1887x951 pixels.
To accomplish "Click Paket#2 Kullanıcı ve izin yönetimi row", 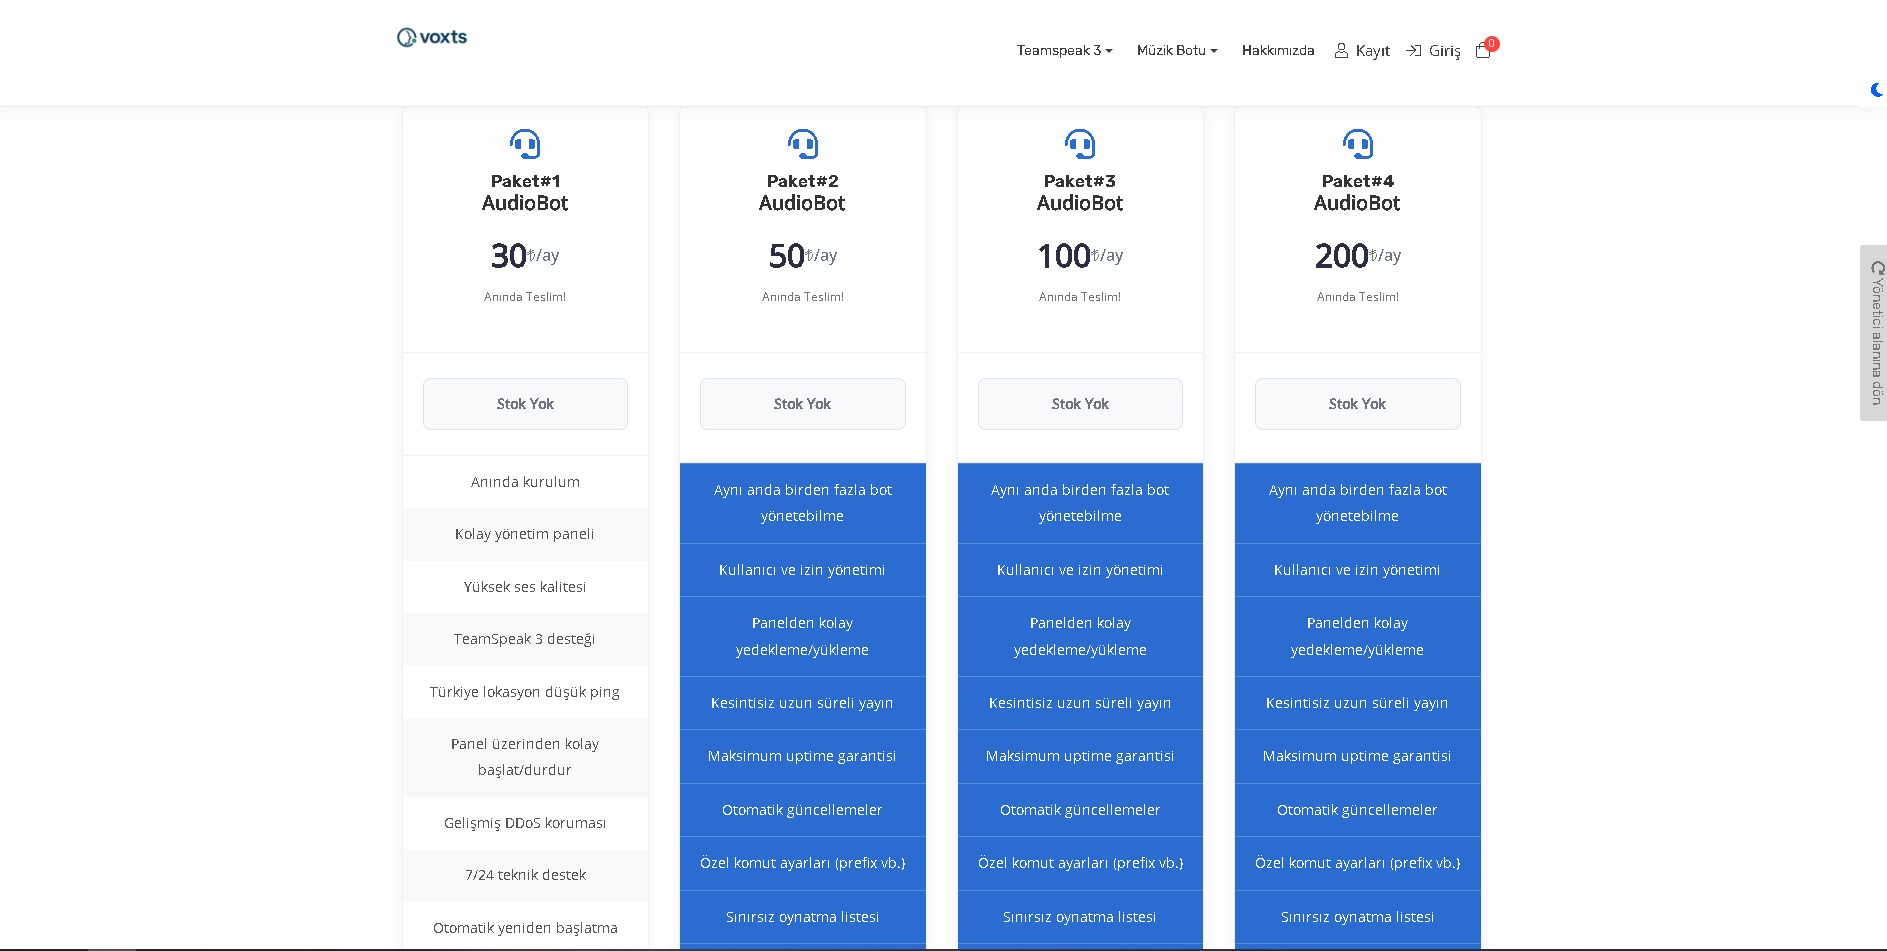I will tap(802, 570).
